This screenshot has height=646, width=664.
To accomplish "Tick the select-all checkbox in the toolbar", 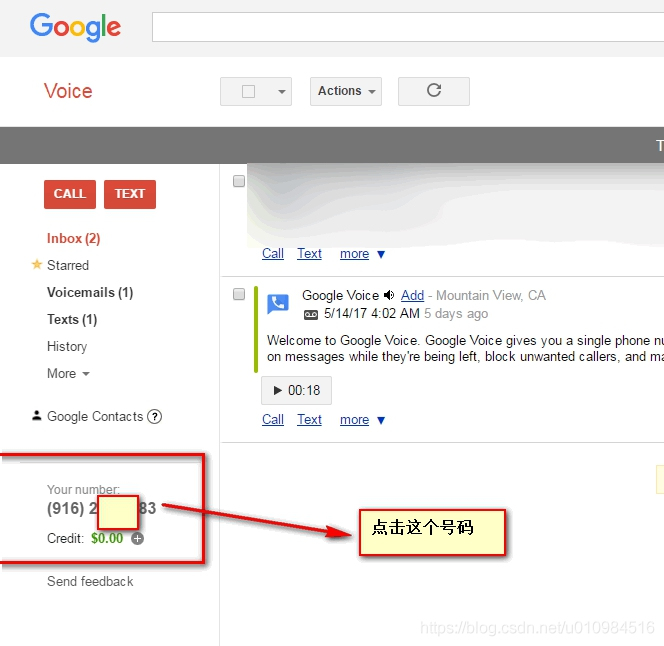I will [248, 91].
